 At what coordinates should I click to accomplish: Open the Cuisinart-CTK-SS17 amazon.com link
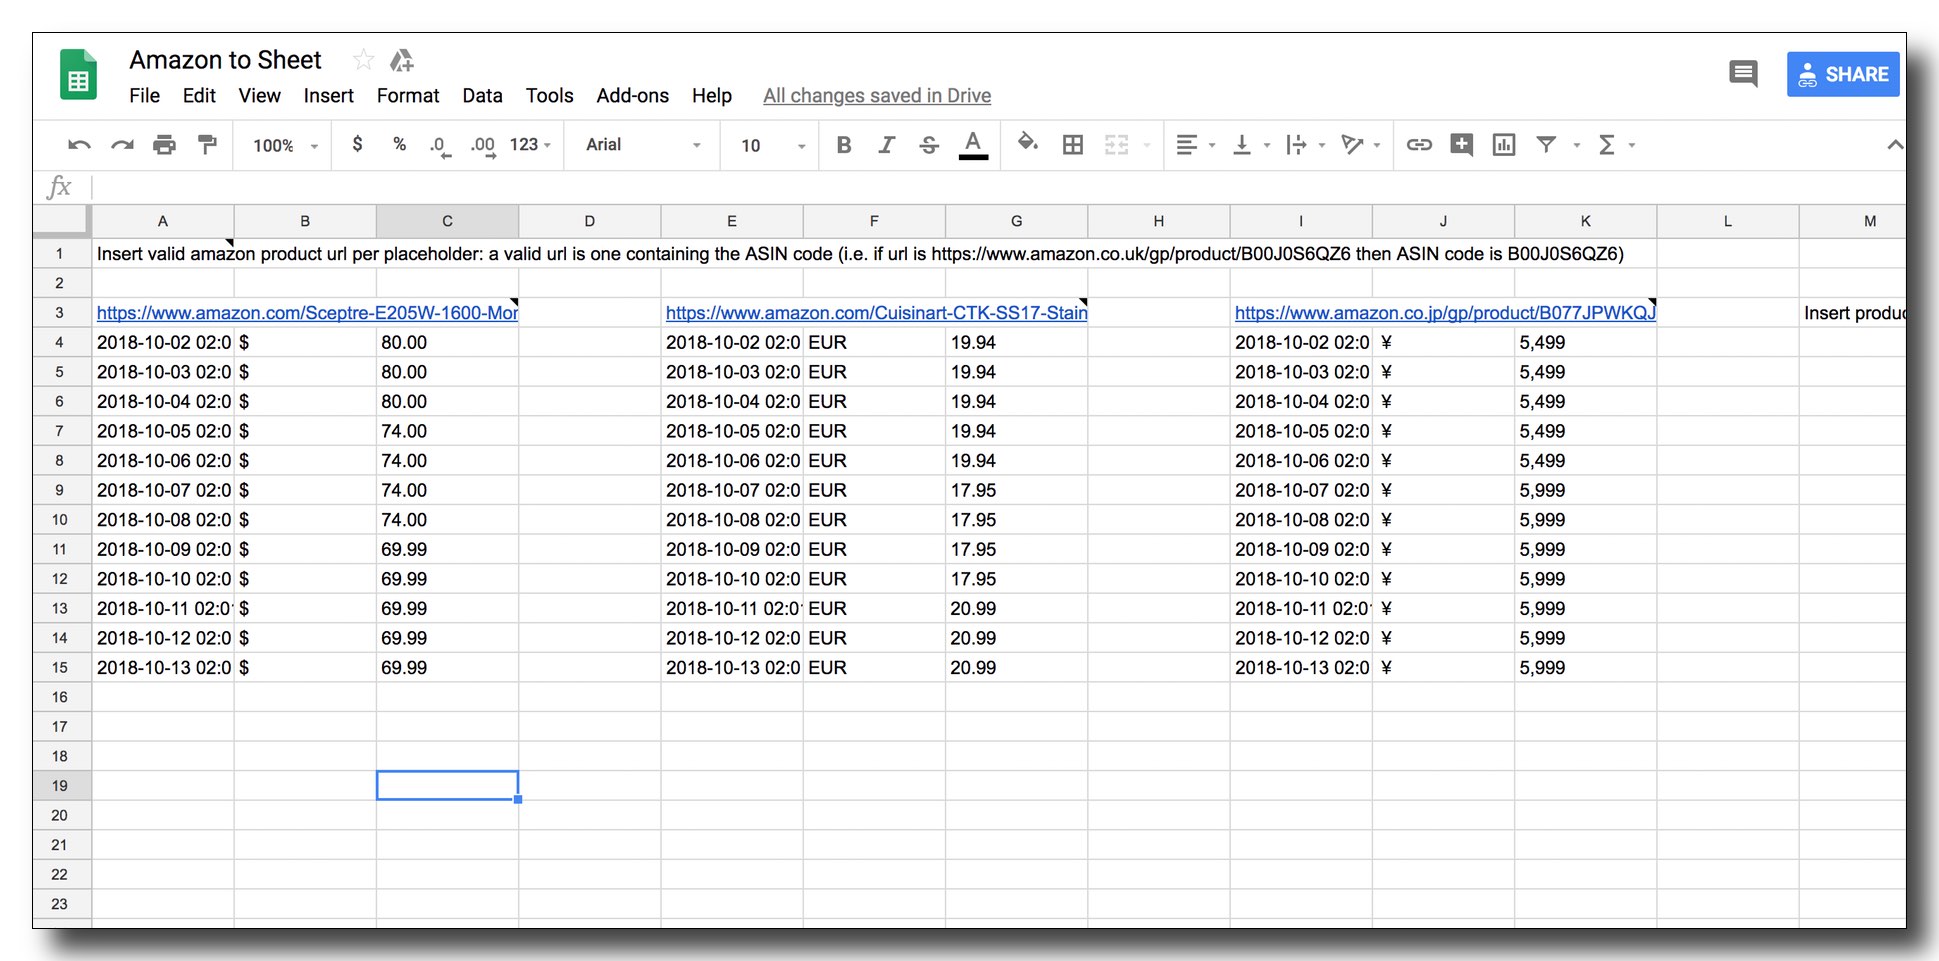tap(876, 313)
